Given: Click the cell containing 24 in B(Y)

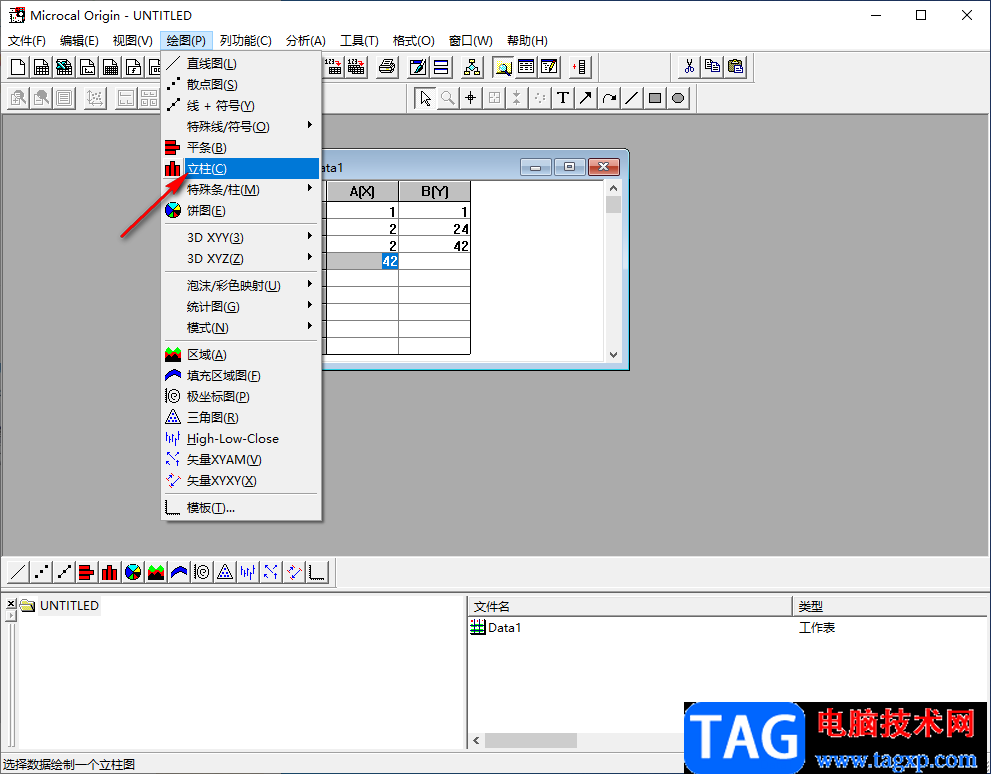Looking at the screenshot, I should pos(434,229).
